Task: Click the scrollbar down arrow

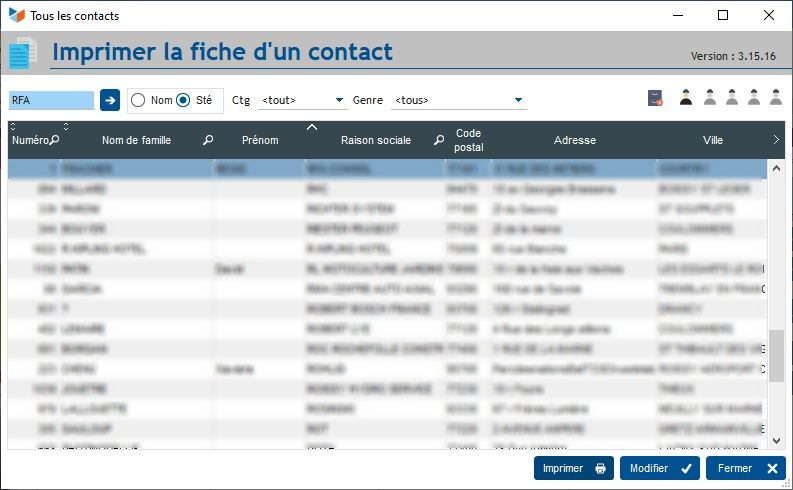Action: coord(776,440)
